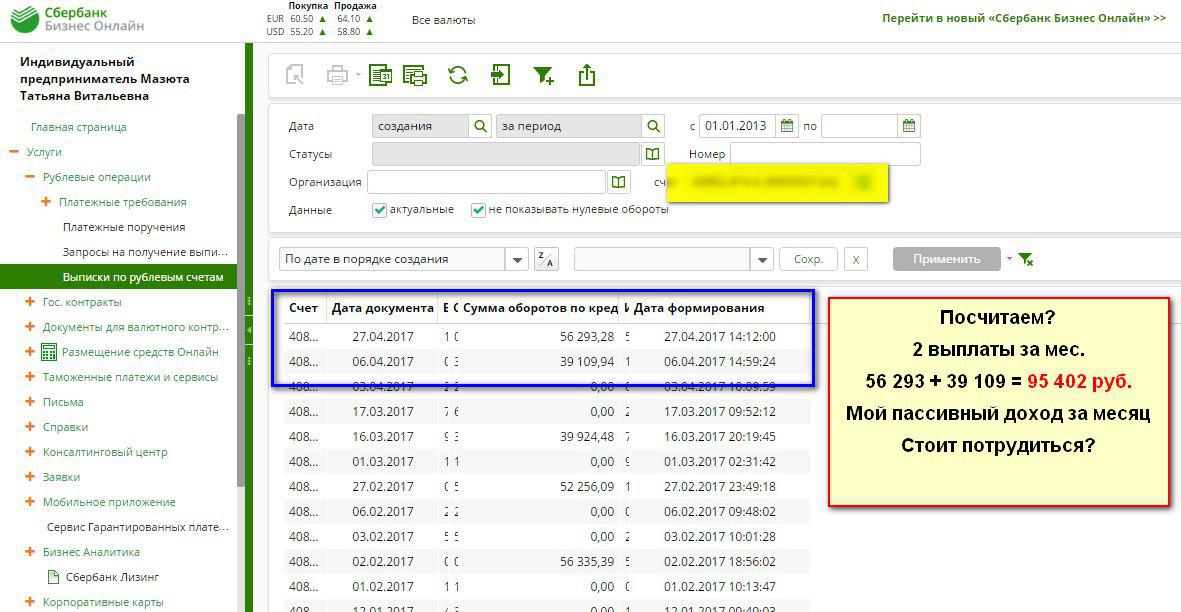
Task: Click the calendar statement icon with 31
Action: (x=380, y=75)
